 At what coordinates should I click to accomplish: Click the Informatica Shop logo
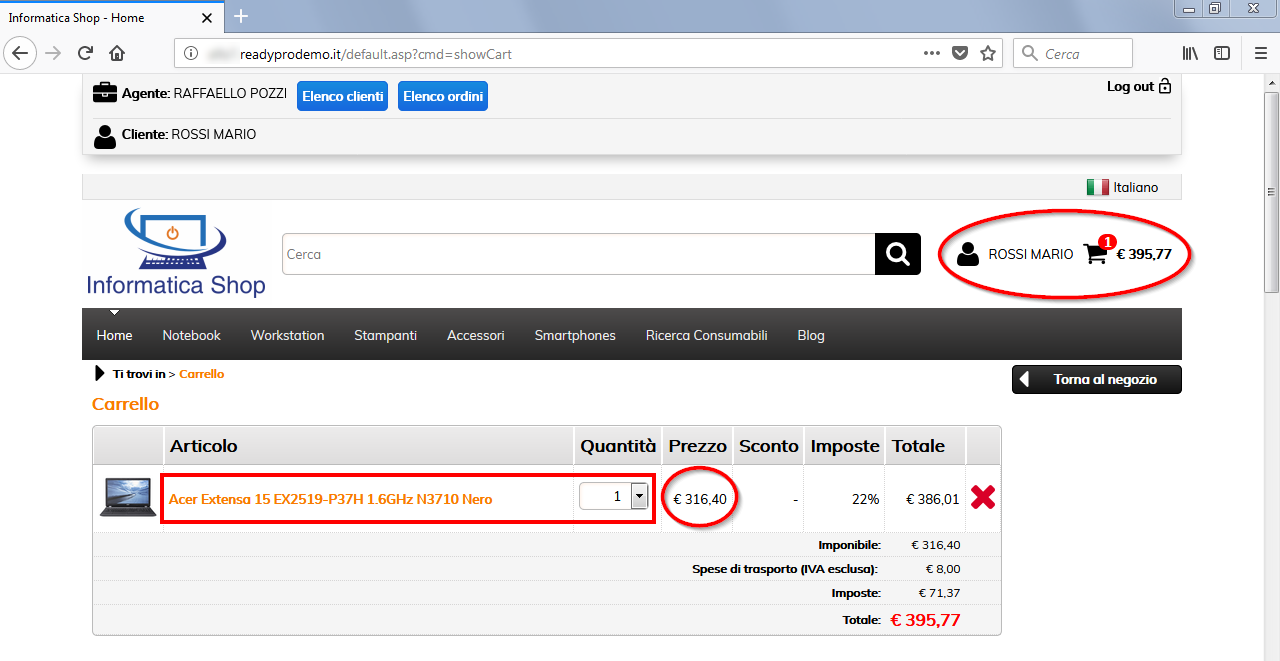[176, 254]
